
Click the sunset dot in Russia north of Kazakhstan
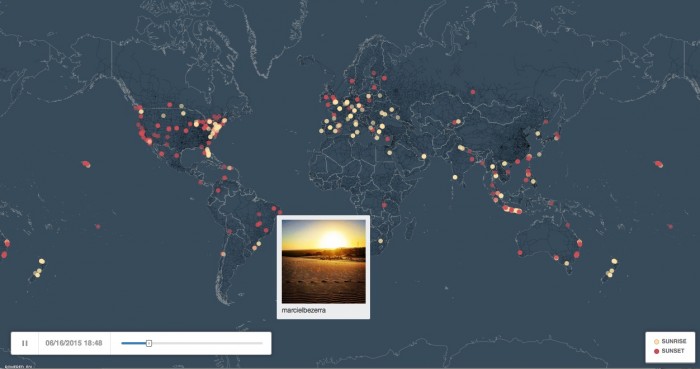point(473,92)
